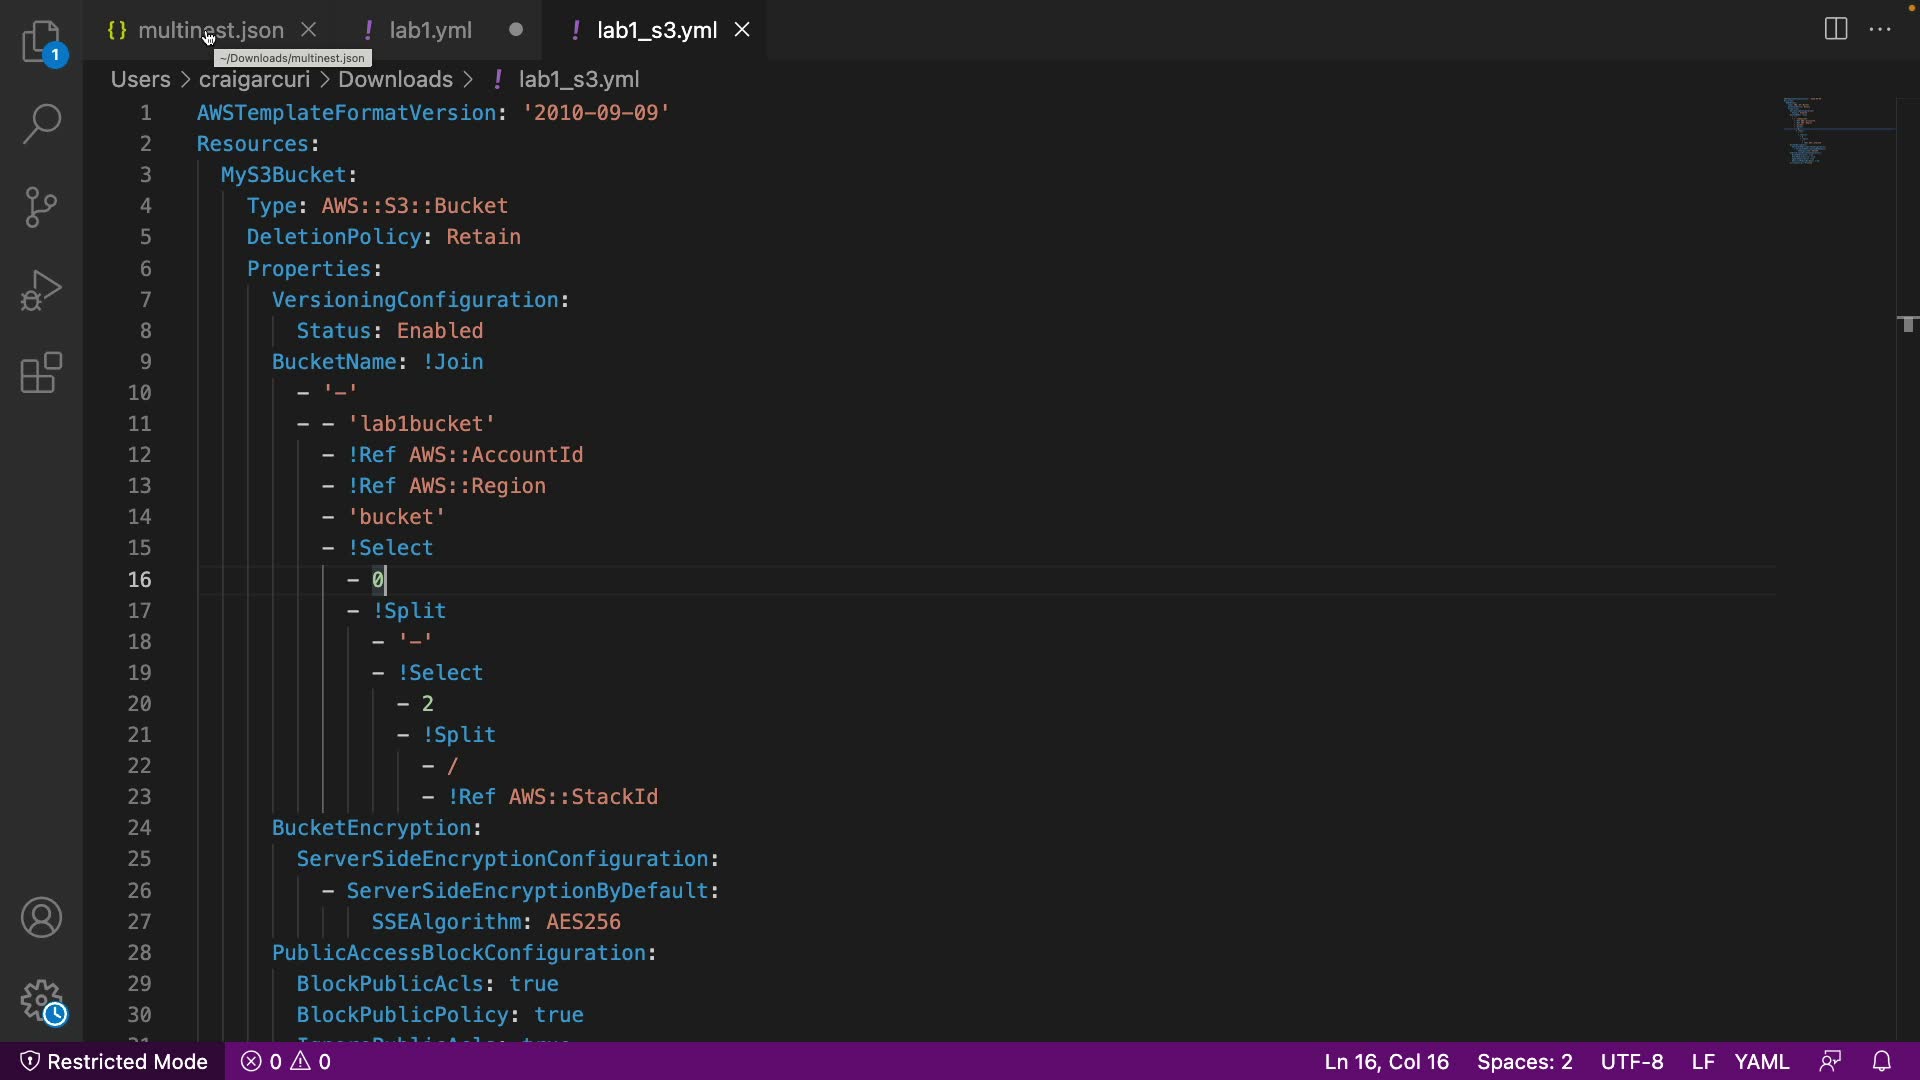Click the notifications bell in status bar
Screen dimensions: 1920x1080
coord(1881,1061)
